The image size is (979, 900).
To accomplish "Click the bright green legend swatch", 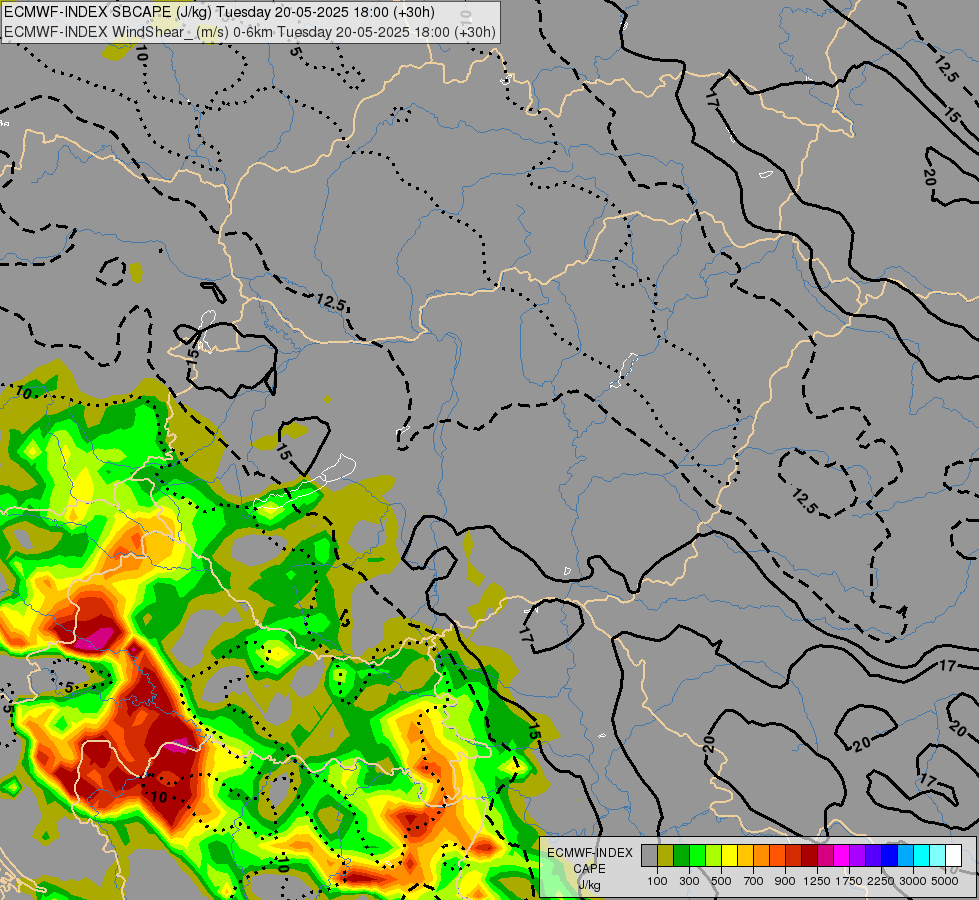I will click(x=697, y=855).
